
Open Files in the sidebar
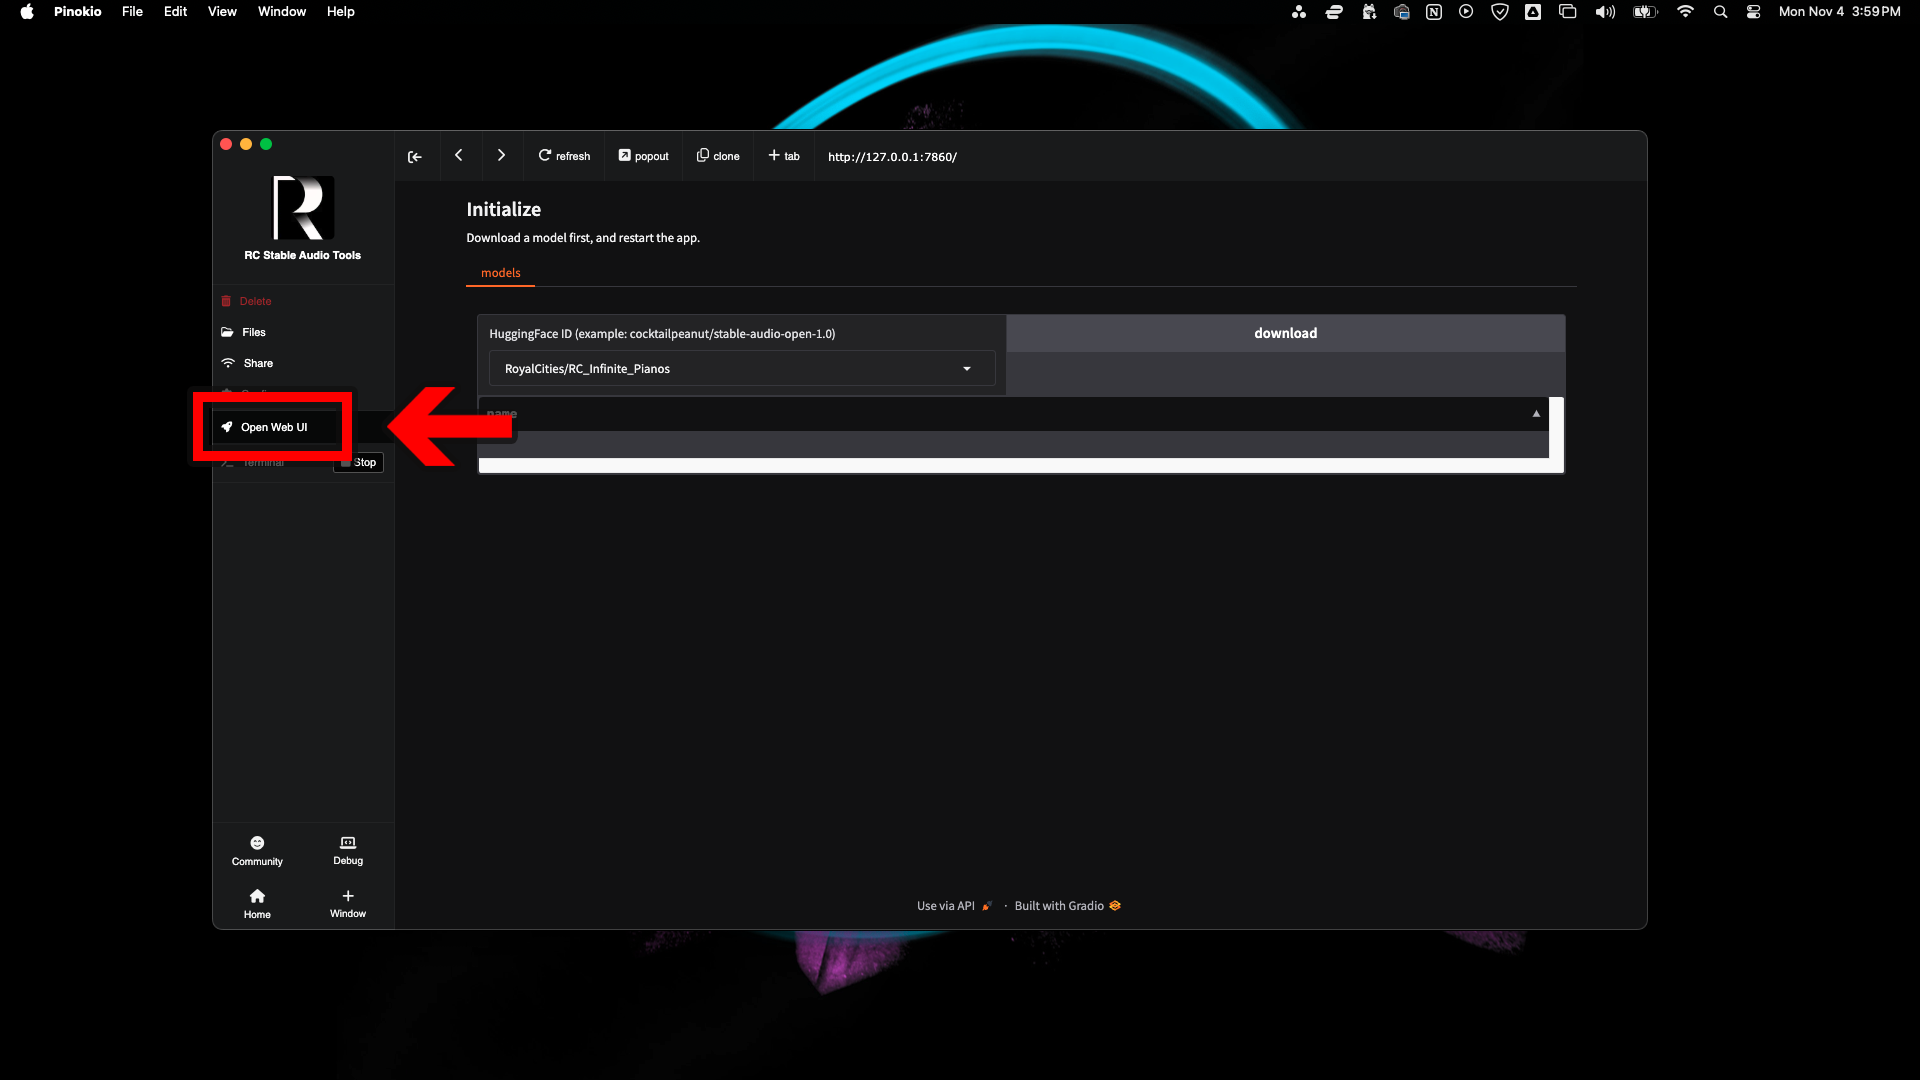(243, 332)
